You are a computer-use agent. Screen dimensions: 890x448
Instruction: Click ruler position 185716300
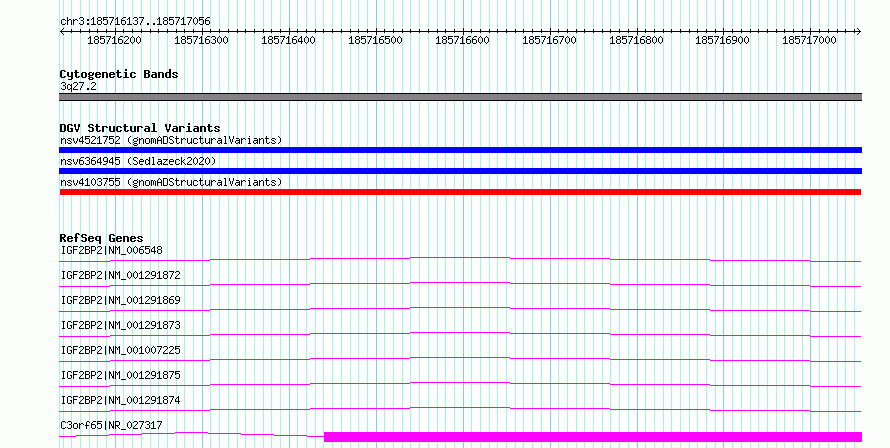[201, 40]
